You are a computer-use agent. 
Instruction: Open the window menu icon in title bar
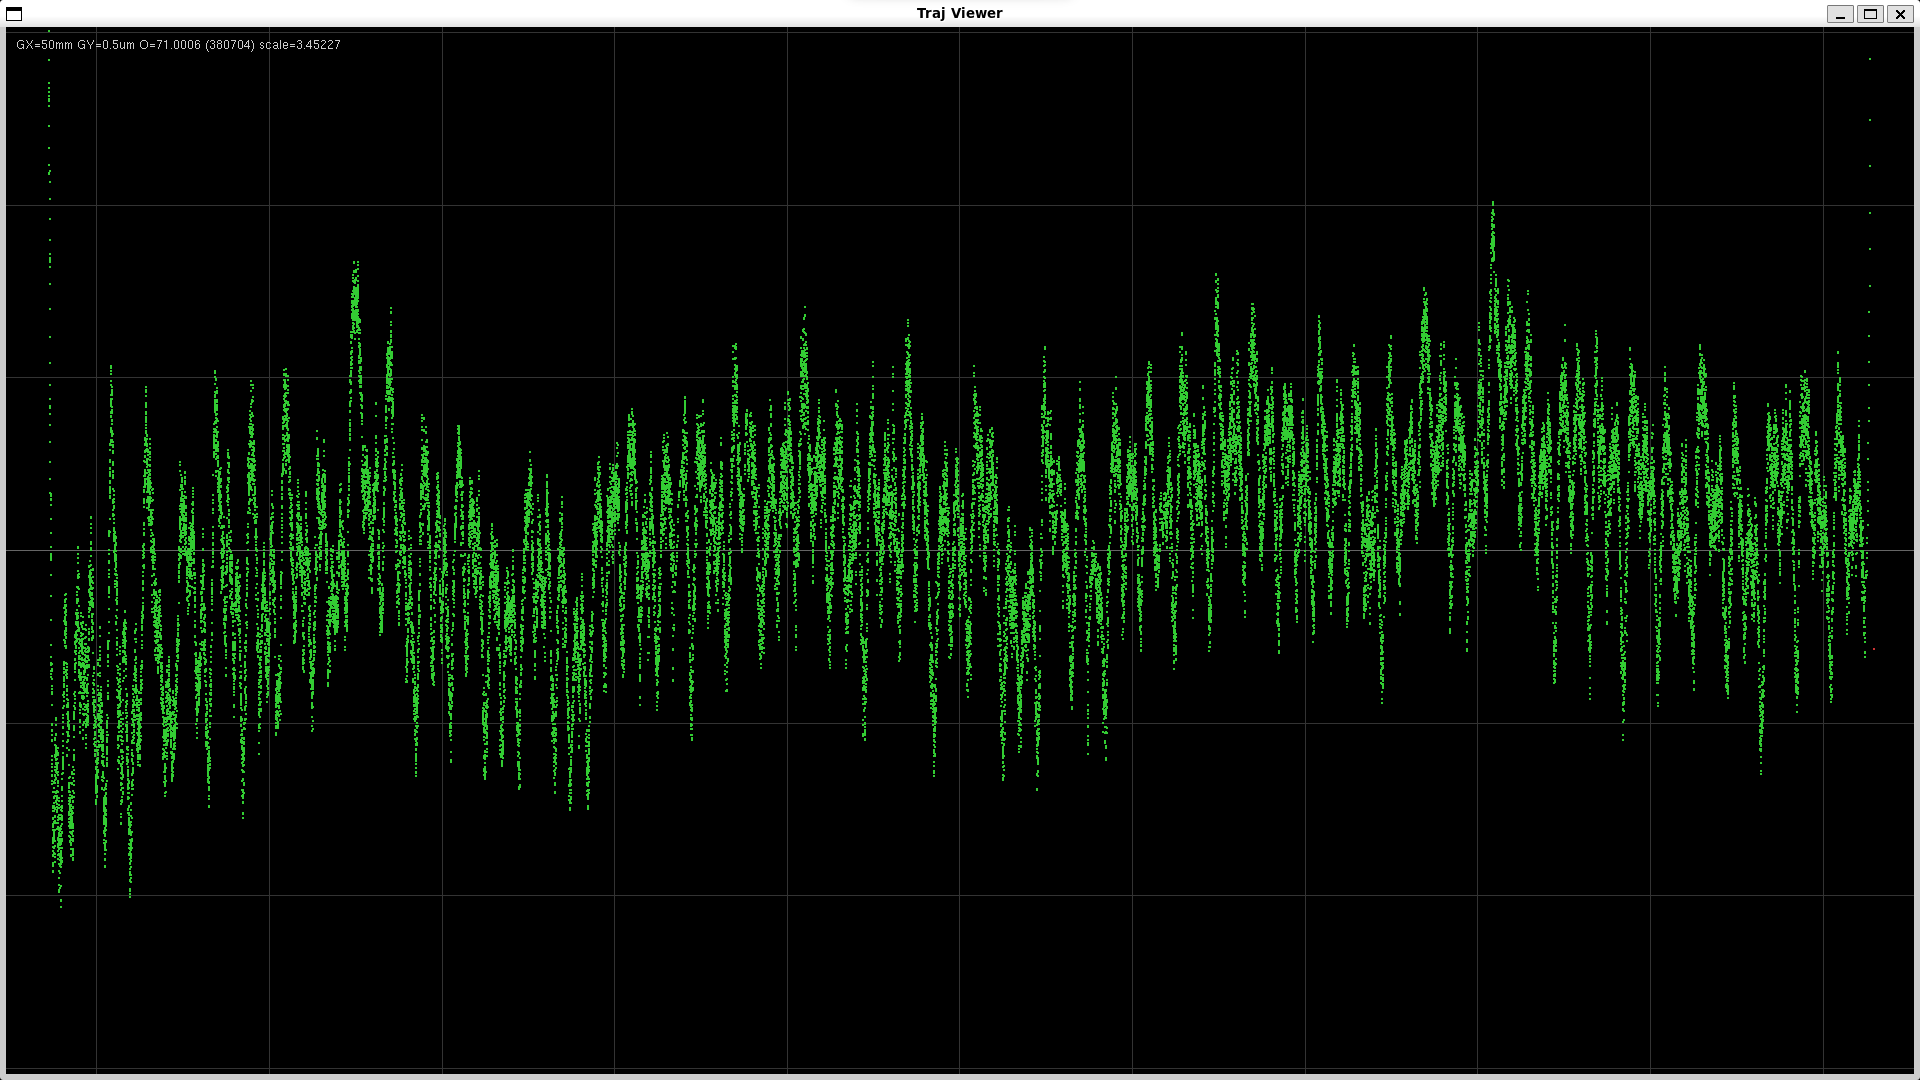[x=14, y=14]
